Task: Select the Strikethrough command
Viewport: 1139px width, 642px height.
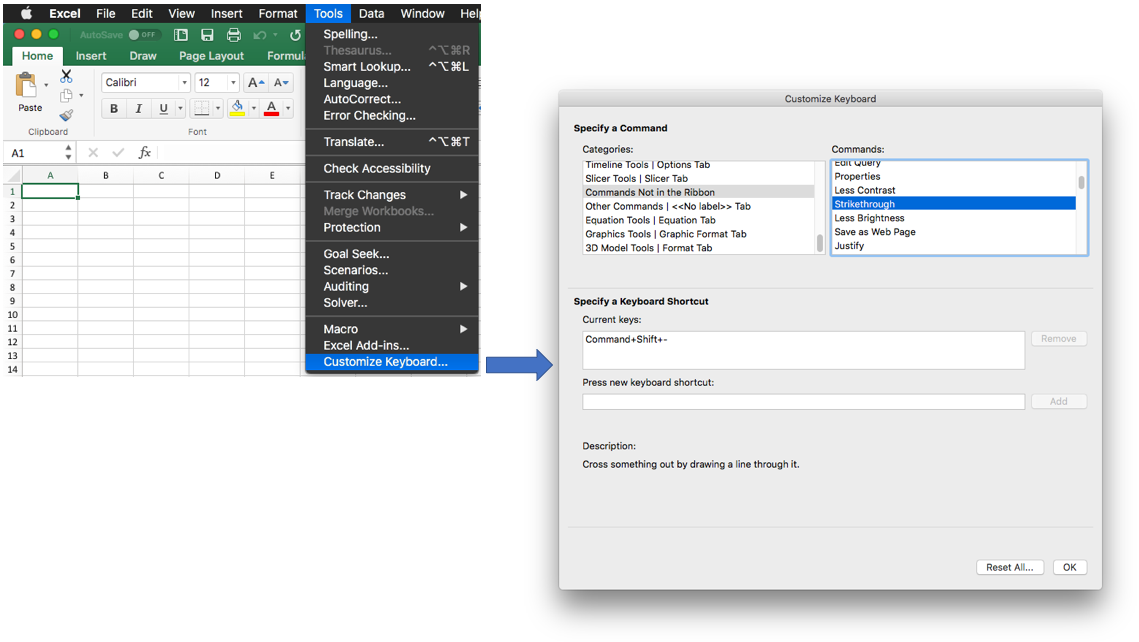Action: pyautogui.click(x=953, y=204)
